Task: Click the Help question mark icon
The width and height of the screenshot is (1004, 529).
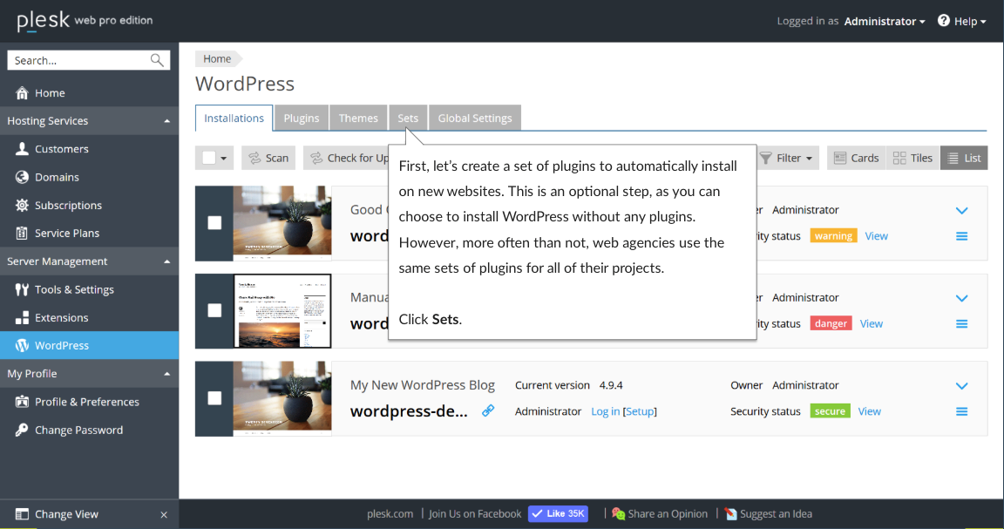Action: pyautogui.click(x=944, y=20)
